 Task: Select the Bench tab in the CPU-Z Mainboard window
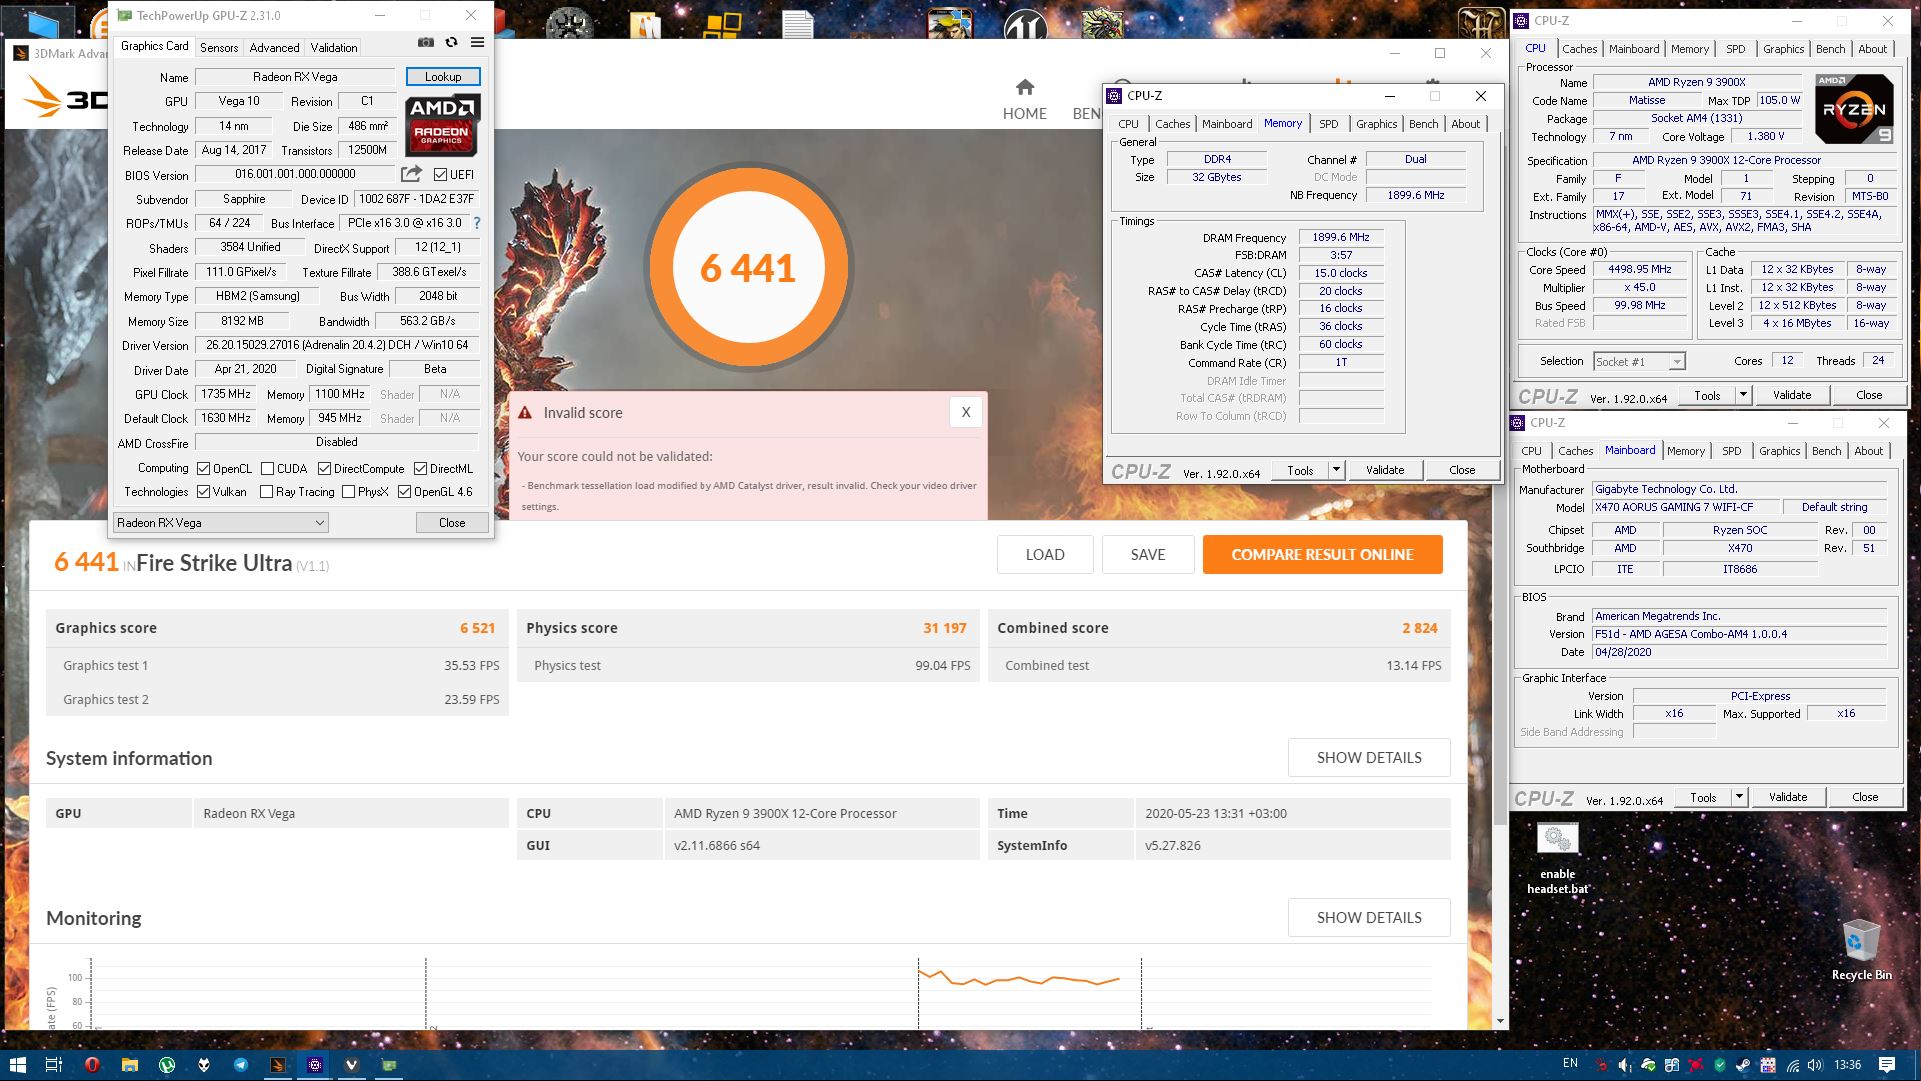pyautogui.click(x=1826, y=451)
